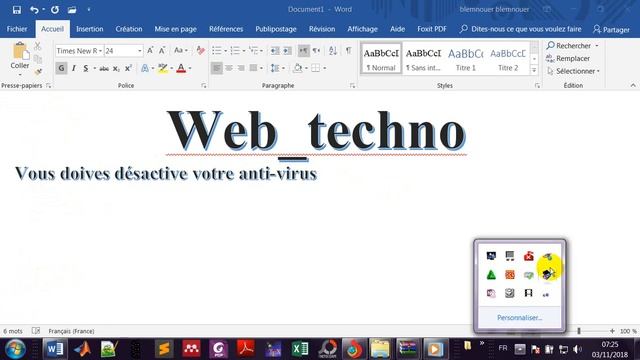Redo the last action in the quick access toolbar

pyautogui.click(x=55, y=9)
